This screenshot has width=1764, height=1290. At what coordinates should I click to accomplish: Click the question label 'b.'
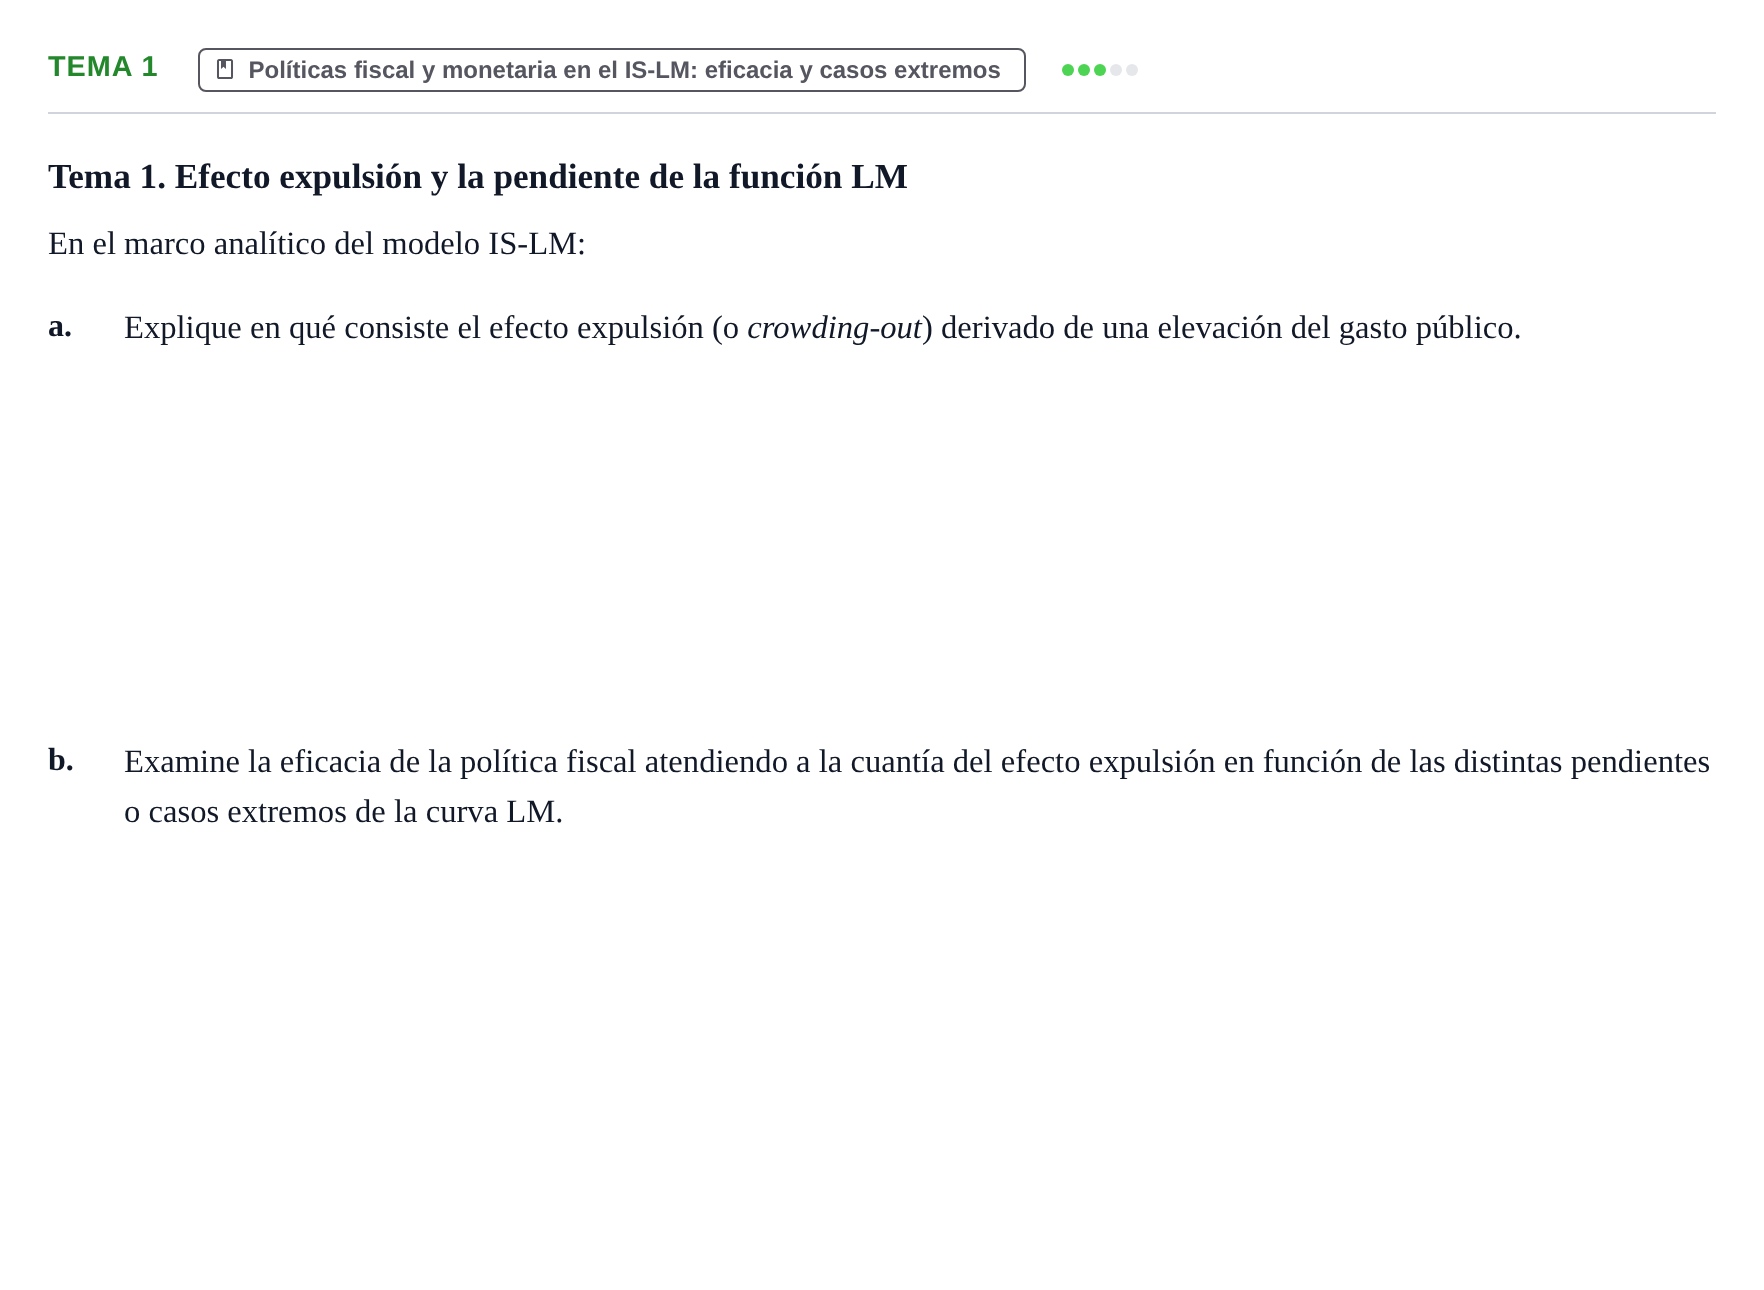(61, 760)
